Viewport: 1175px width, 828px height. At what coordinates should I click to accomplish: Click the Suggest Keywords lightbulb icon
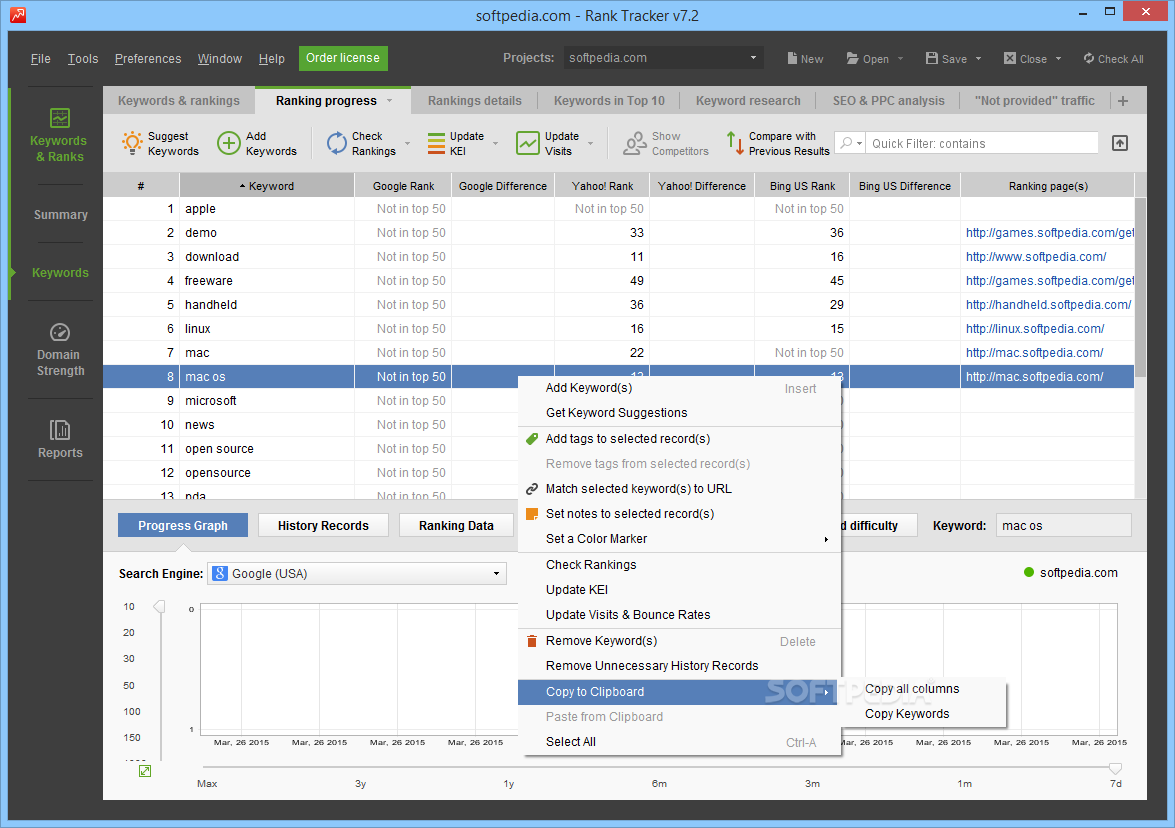[x=132, y=142]
